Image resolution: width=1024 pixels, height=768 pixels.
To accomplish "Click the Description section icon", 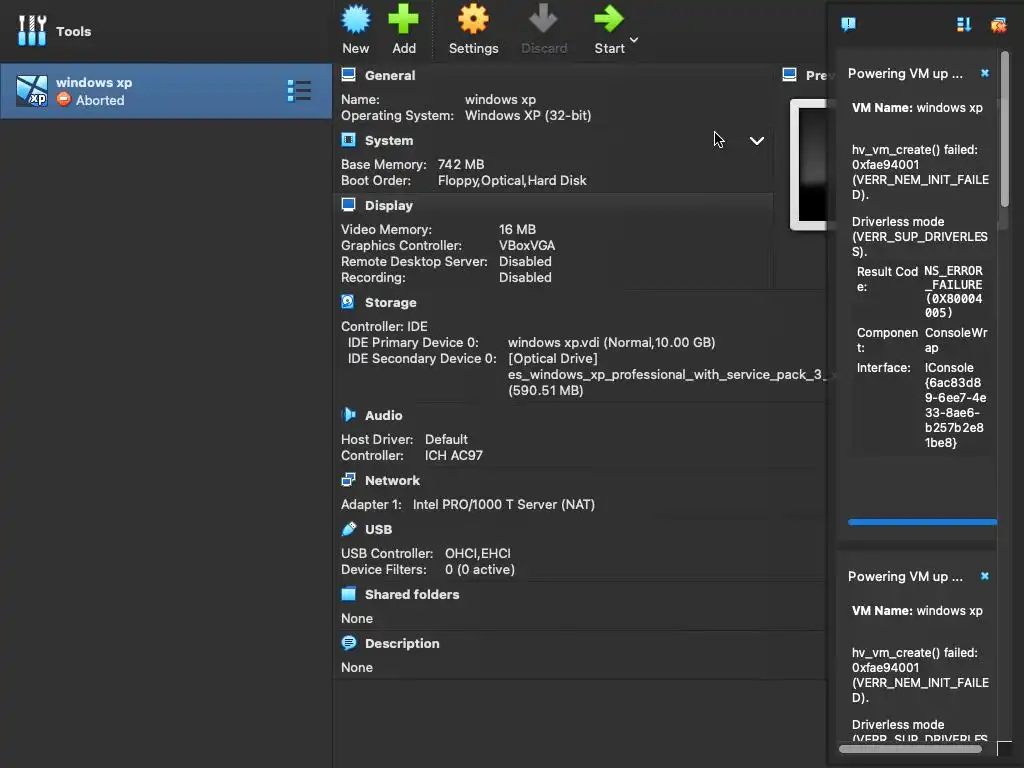I will click(x=349, y=643).
